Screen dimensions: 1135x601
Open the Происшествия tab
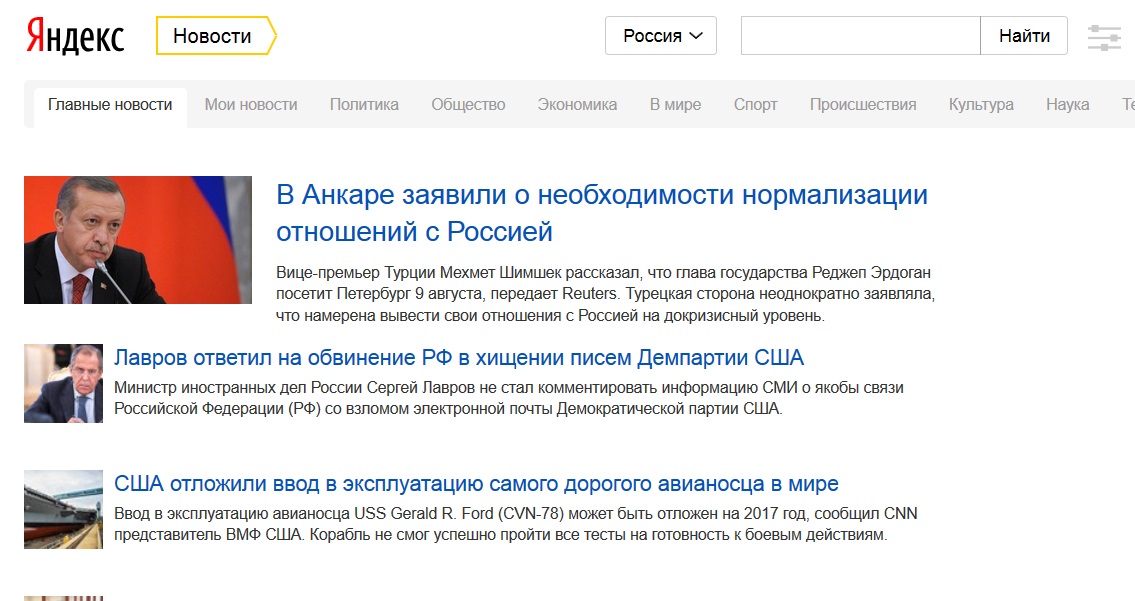click(x=863, y=105)
